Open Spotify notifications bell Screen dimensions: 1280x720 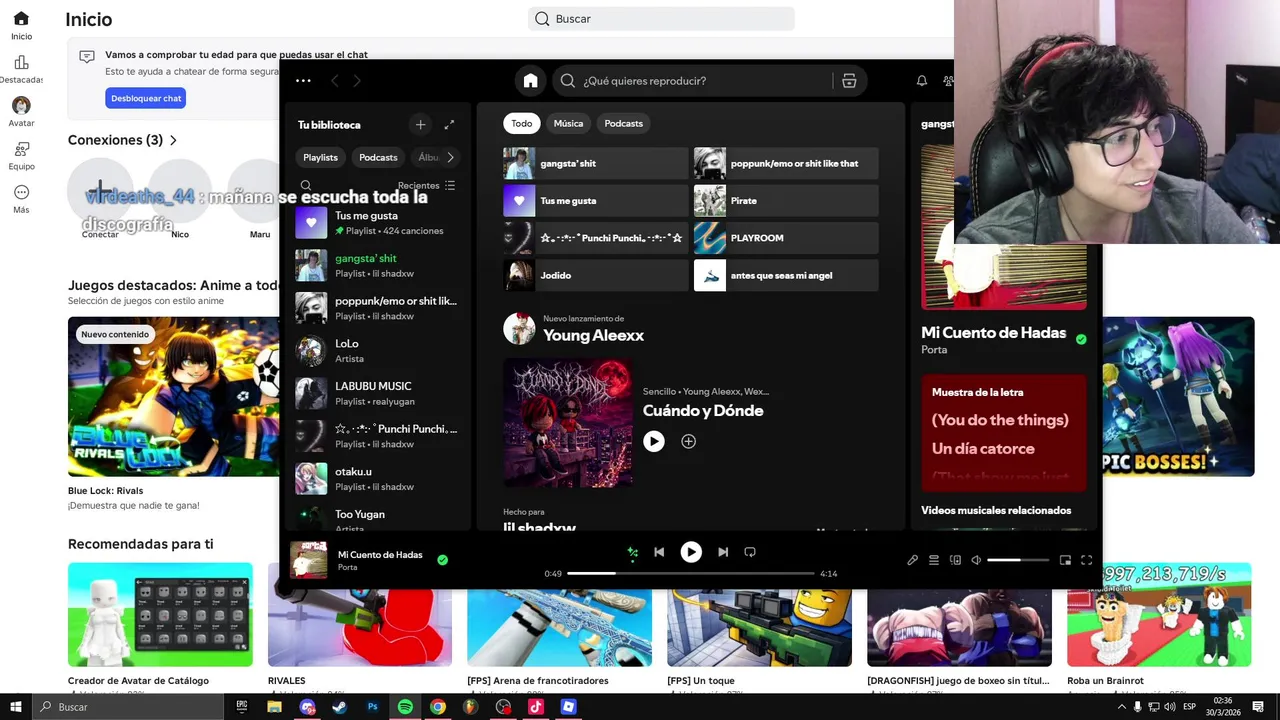tap(922, 81)
